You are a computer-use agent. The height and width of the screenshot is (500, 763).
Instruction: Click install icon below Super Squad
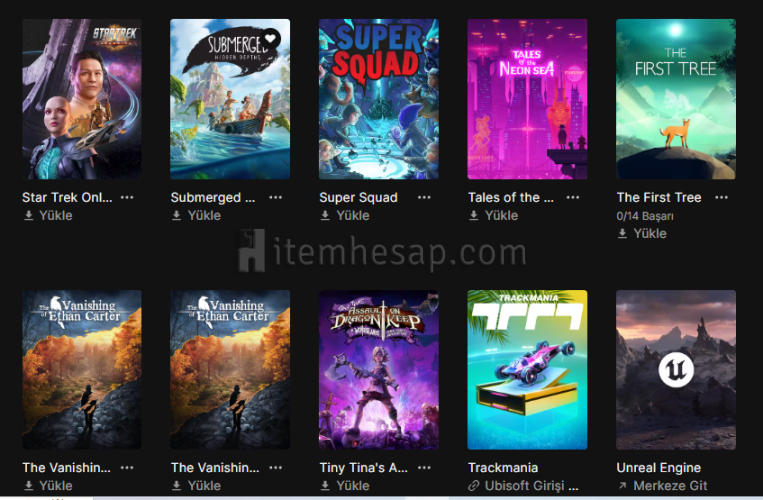[x=325, y=215]
